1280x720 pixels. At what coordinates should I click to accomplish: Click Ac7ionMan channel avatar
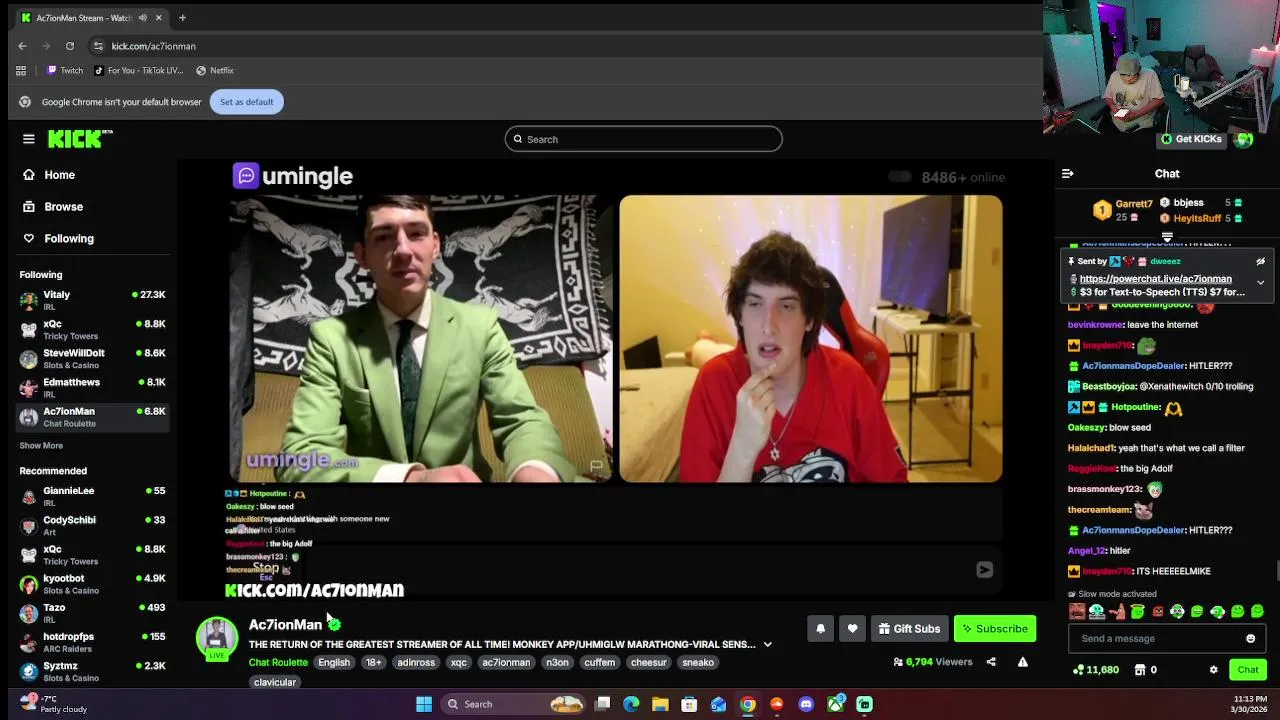pyautogui.click(x=217, y=637)
